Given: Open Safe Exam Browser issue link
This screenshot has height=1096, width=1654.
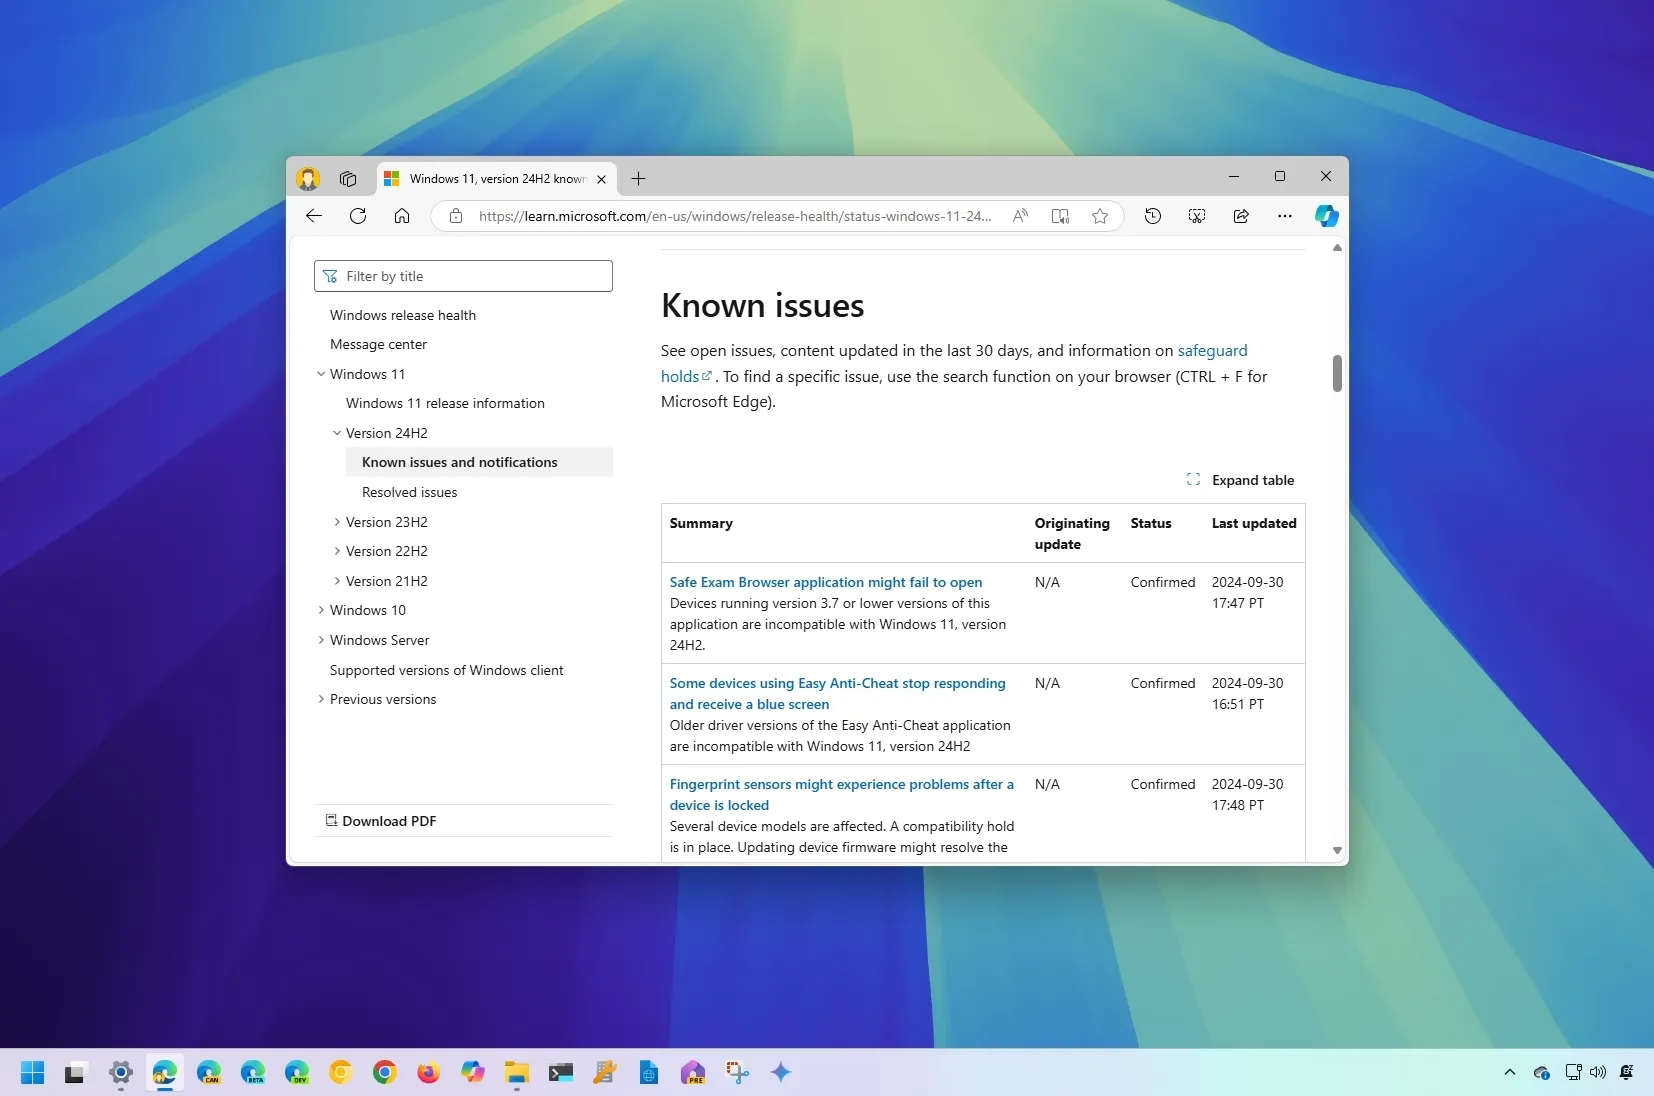Looking at the screenshot, I should coord(826,582).
